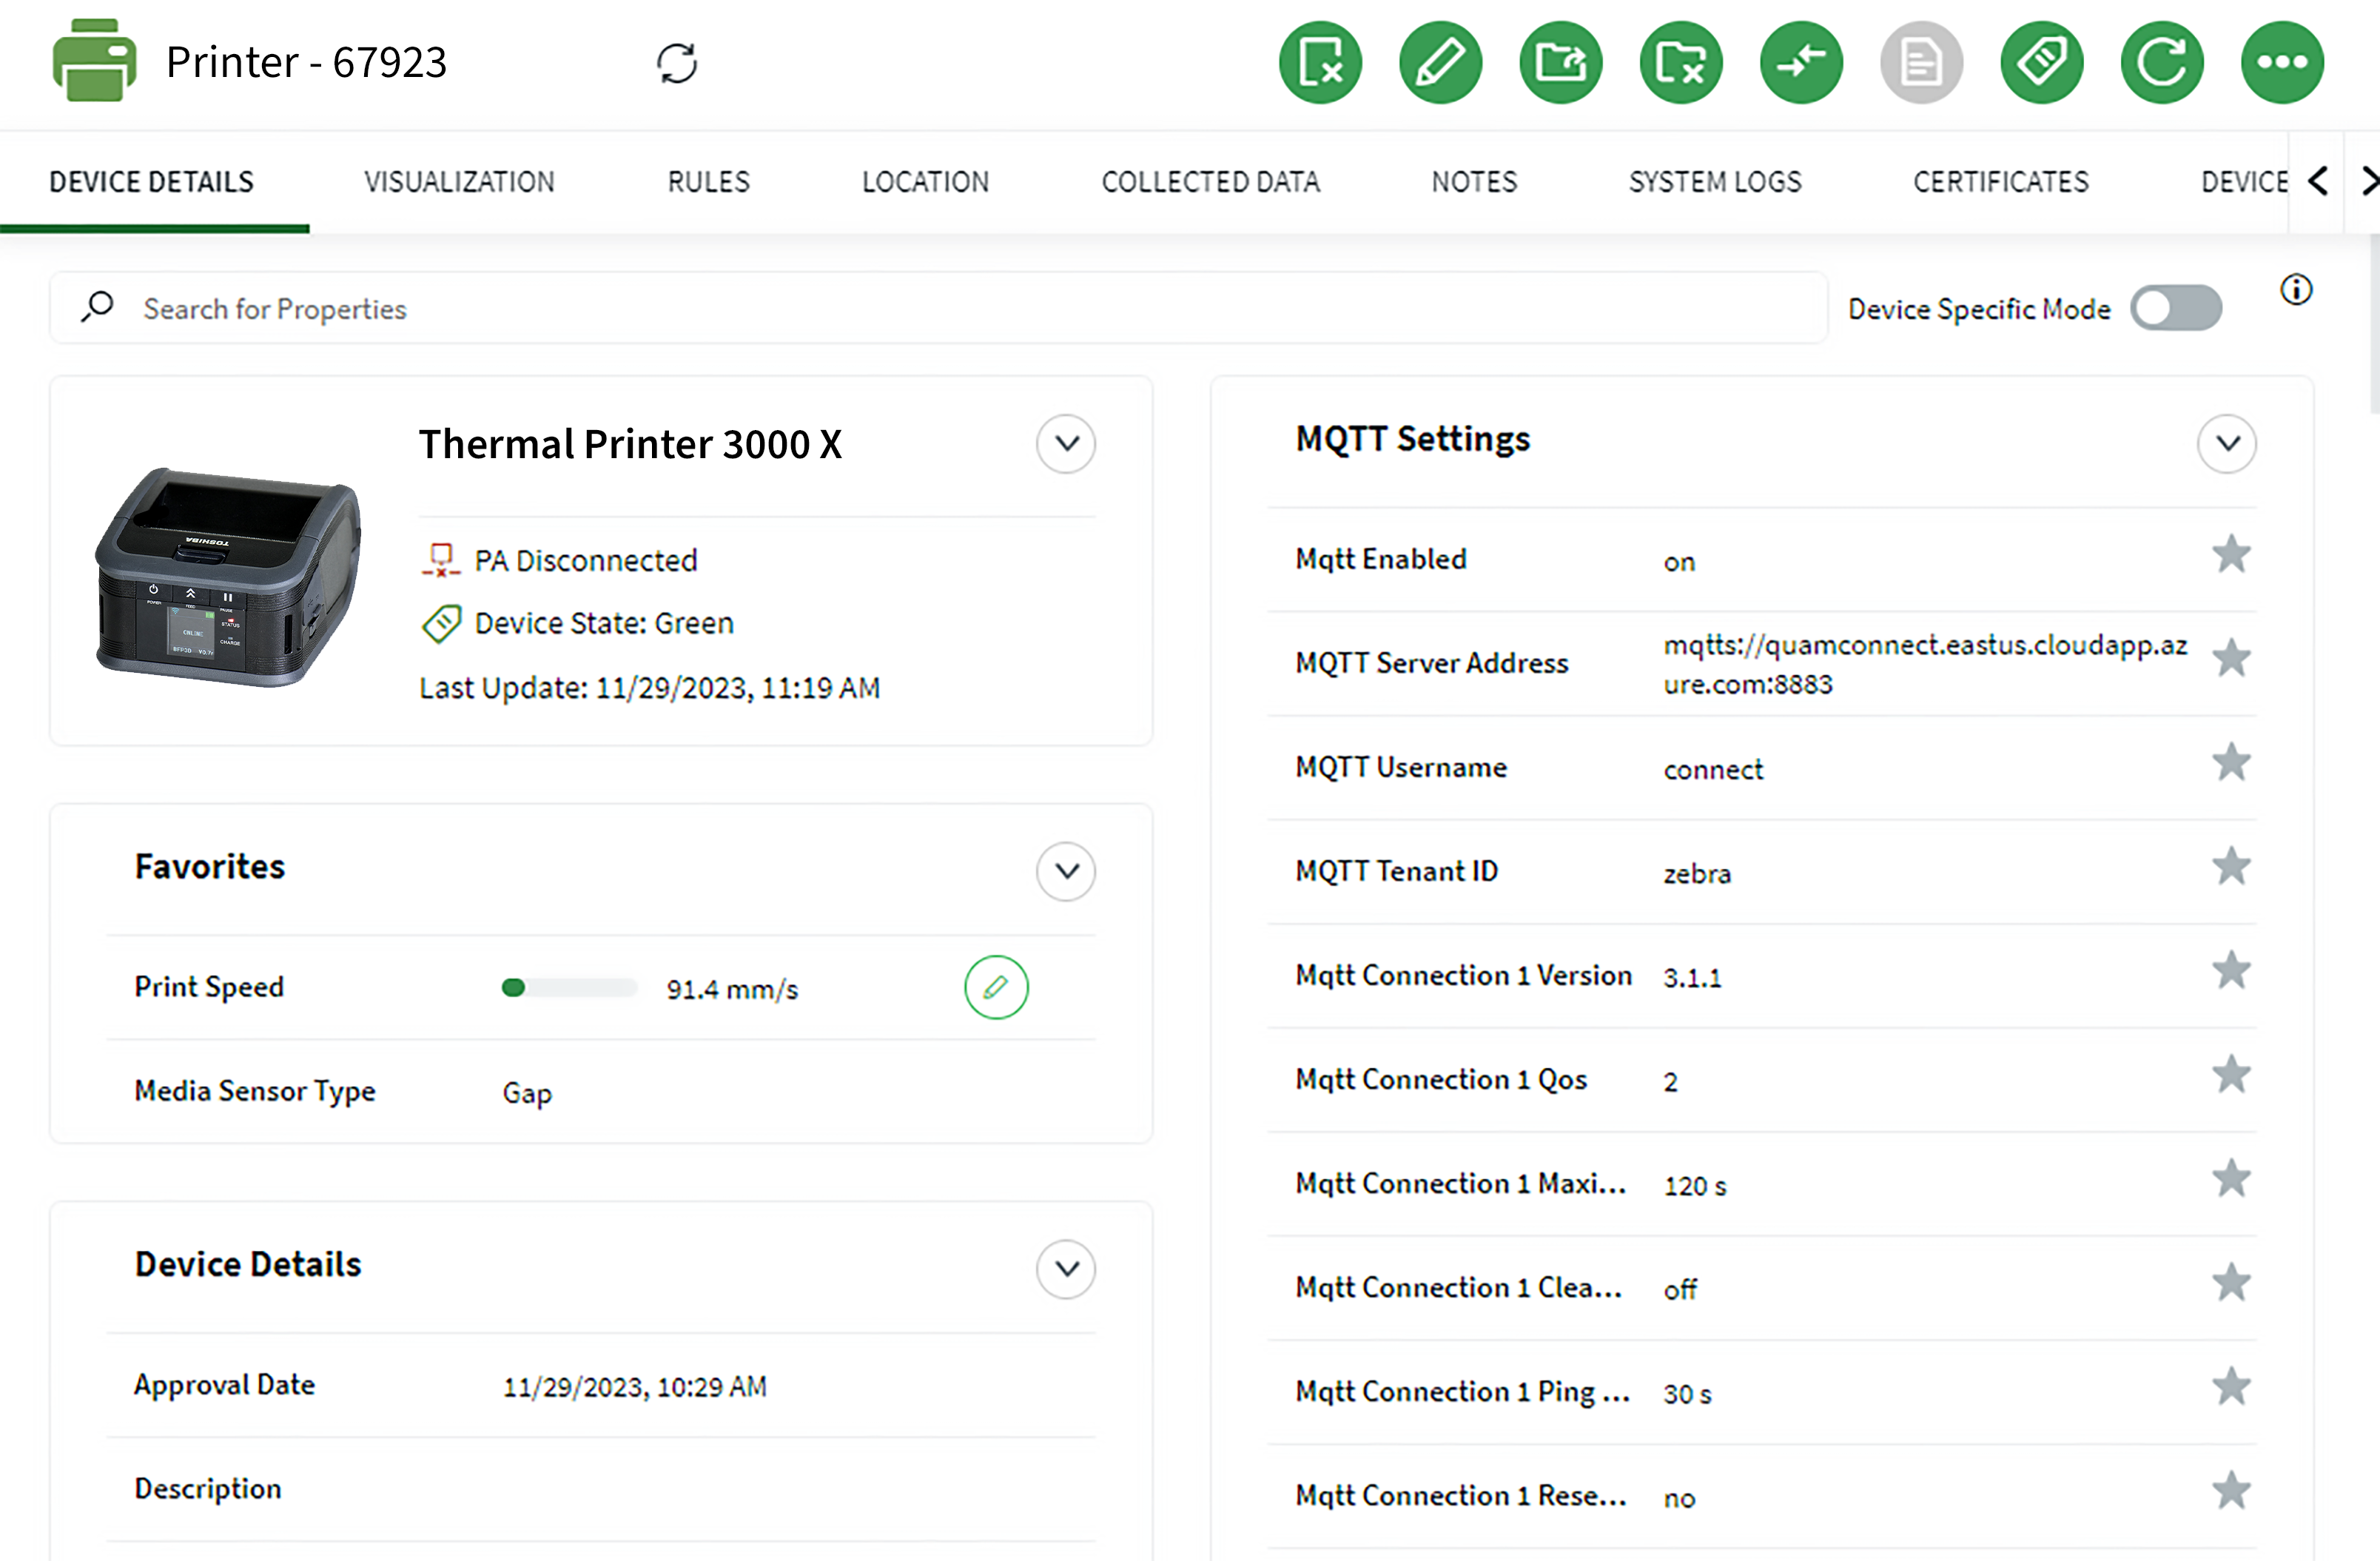This screenshot has height=1561, width=2380.
Task: Star the Mqtt Connection 1 Ping row
Action: pos(2230,1386)
